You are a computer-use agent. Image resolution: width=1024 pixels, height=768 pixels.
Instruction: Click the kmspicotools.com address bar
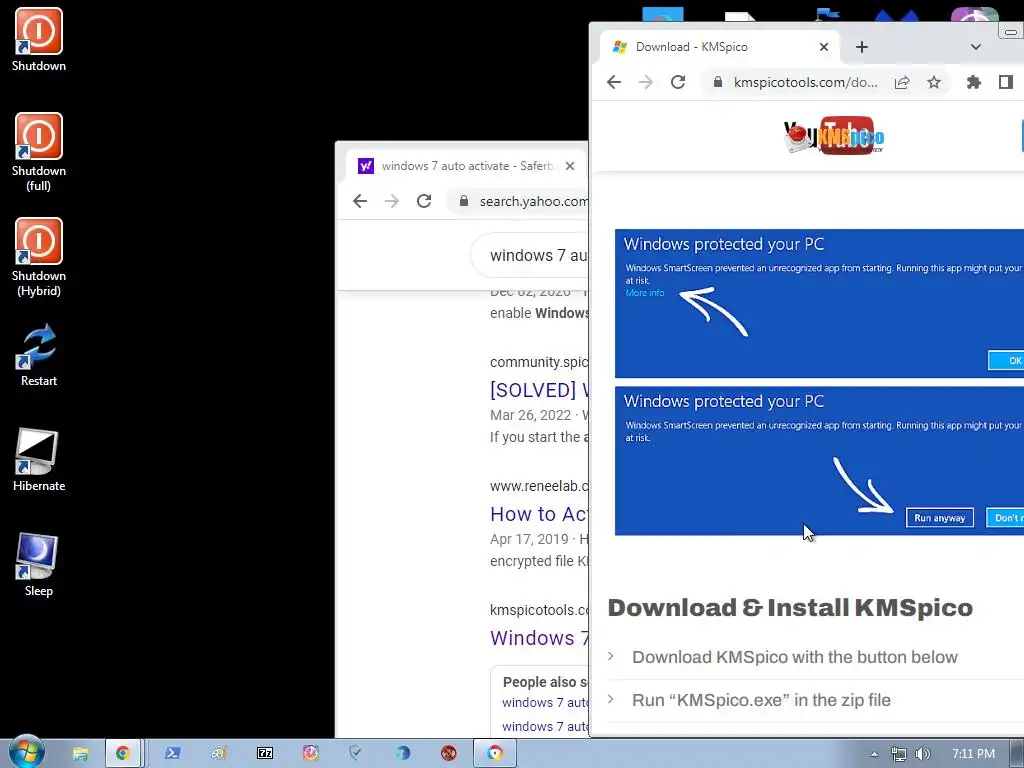(805, 82)
